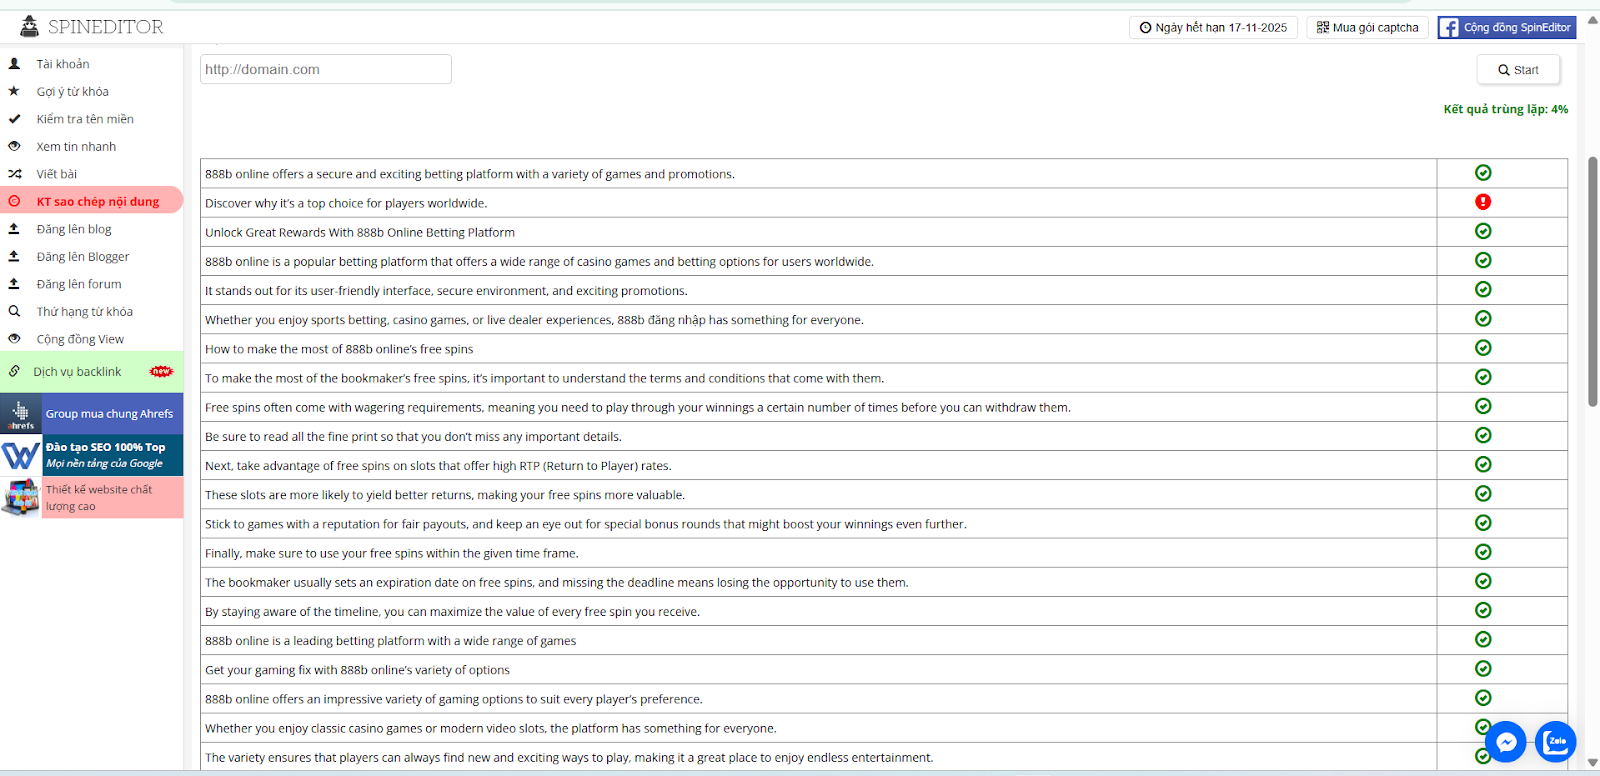Click red warning icon for Discover why row
The image size is (1600, 776).
pyautogui.click(x=1483, y=202)
